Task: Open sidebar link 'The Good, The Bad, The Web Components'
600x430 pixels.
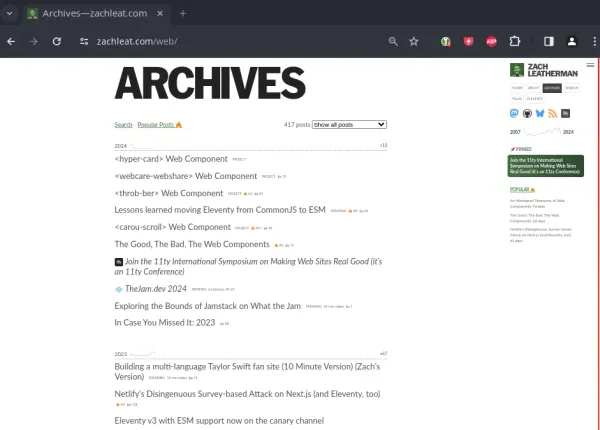Action: pyautogui.click(x=535, y=218)
